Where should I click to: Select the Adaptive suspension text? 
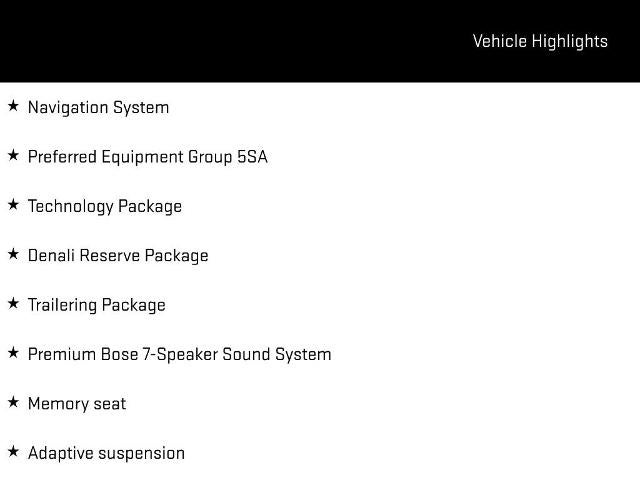(x=106, y=453)
